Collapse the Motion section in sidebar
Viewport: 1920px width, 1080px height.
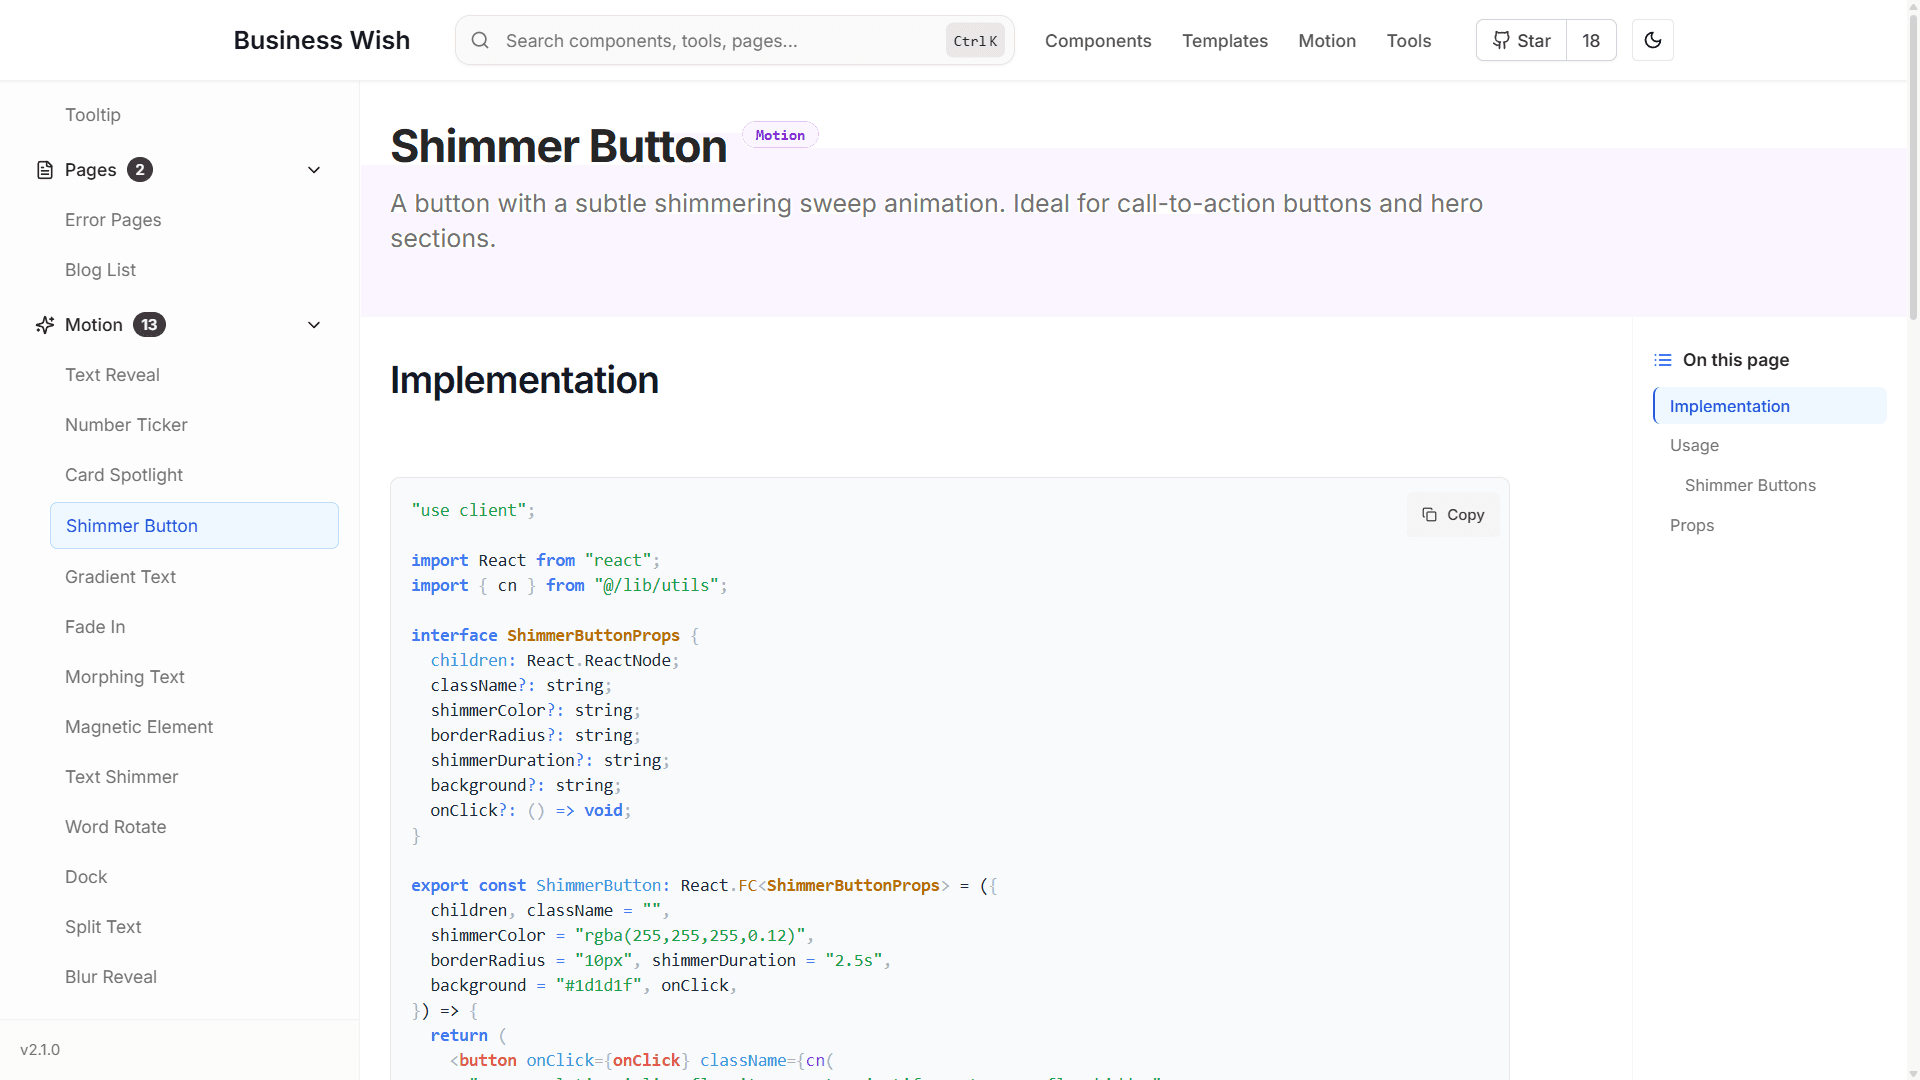coord(313,324)
